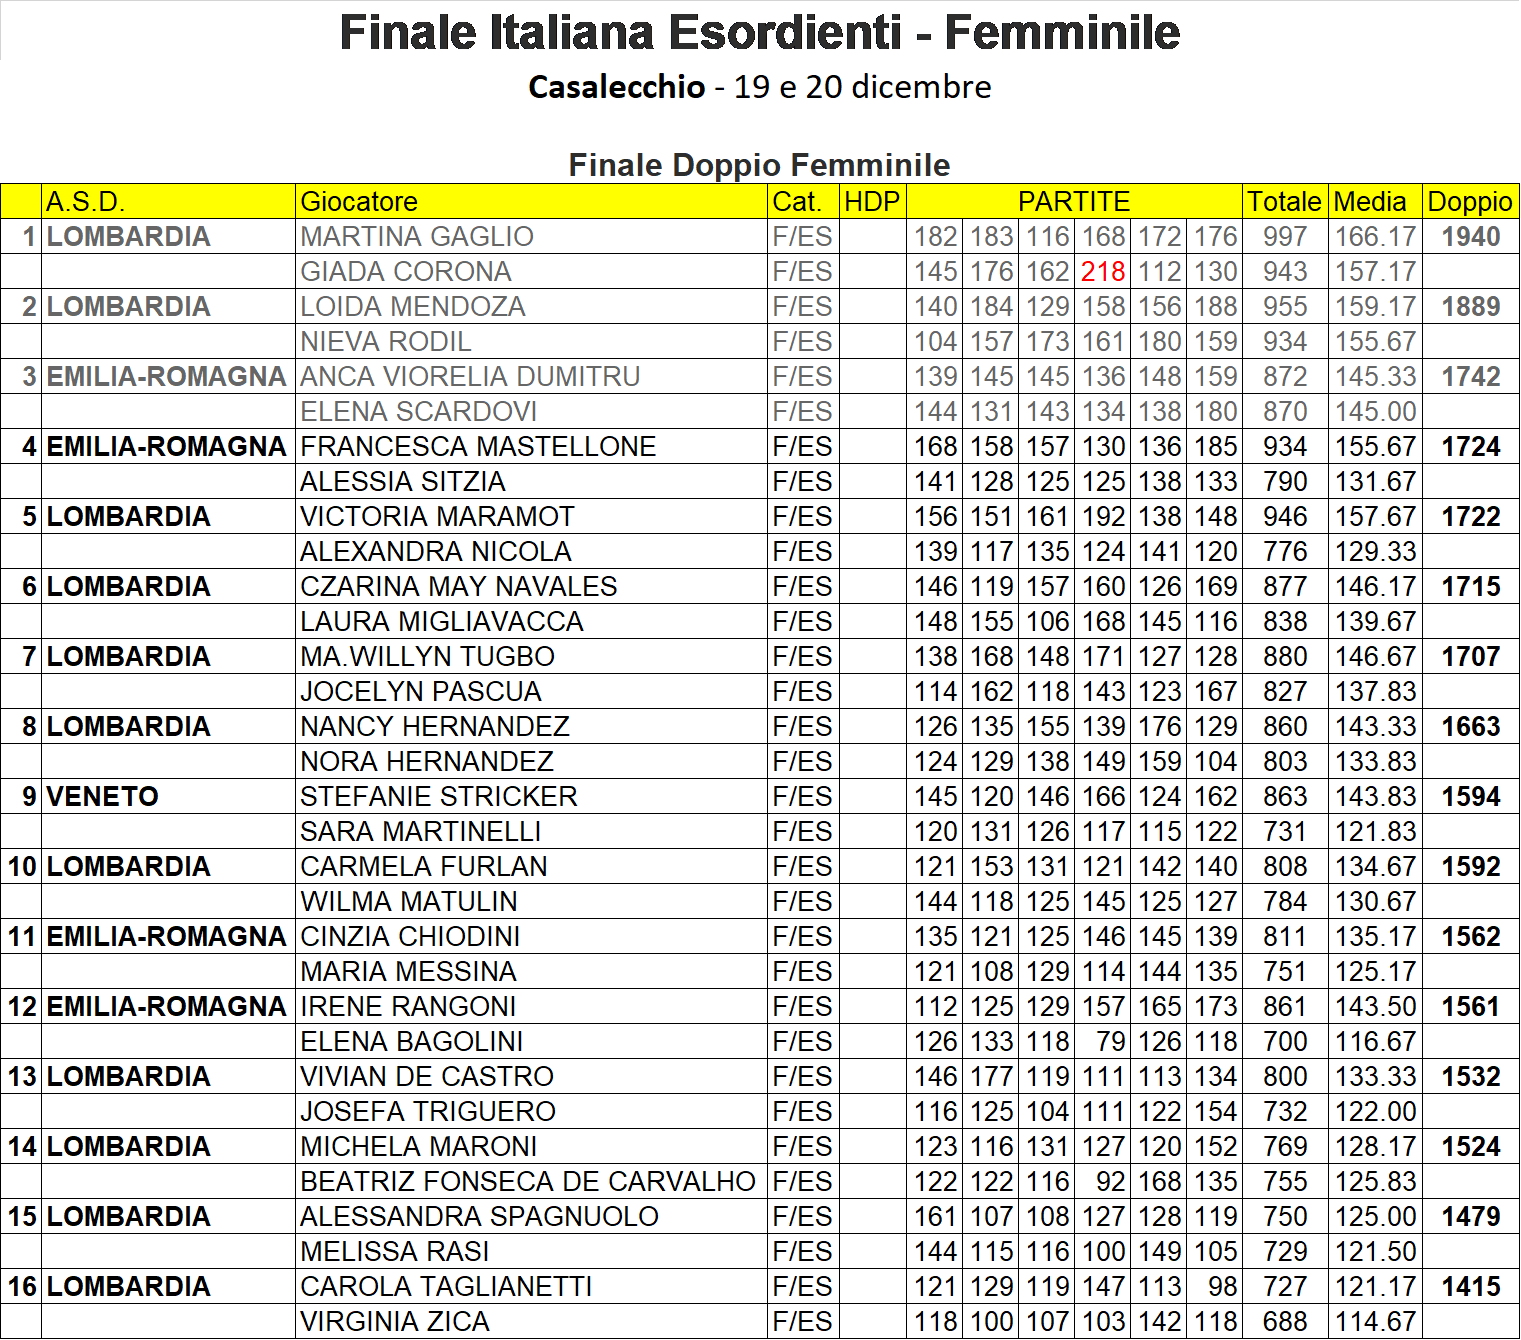Click the doubles total 1715
Screen dimensions: 1521x1340
(x=1471, y=587)
